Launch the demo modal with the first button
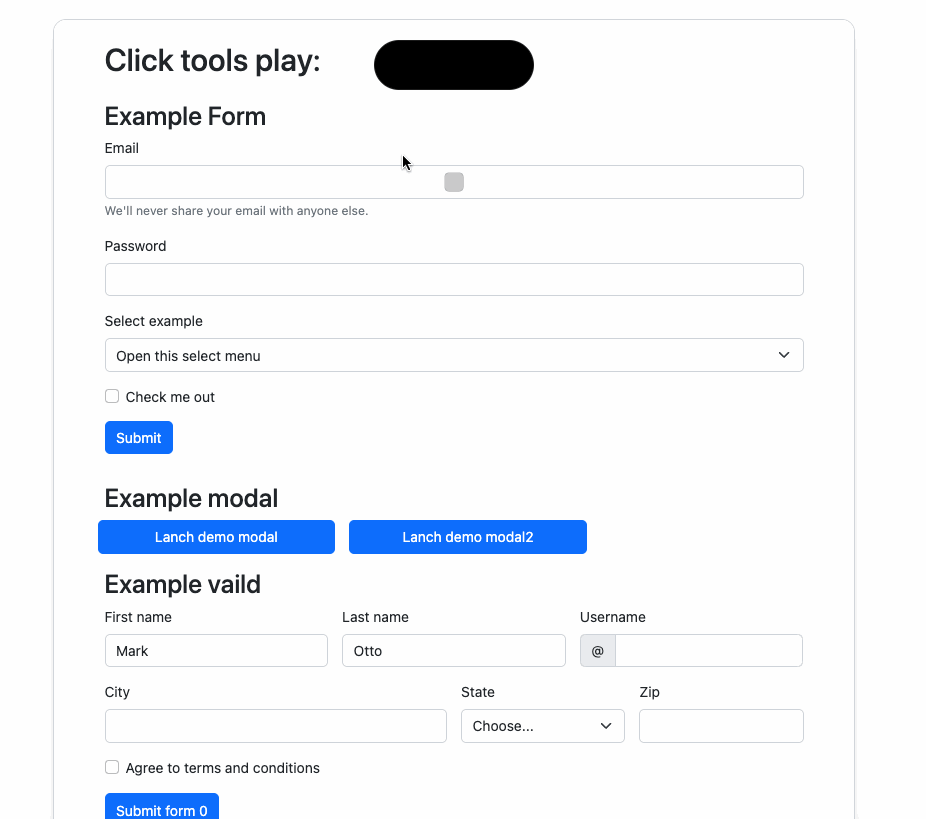 [x=216, y=537]
